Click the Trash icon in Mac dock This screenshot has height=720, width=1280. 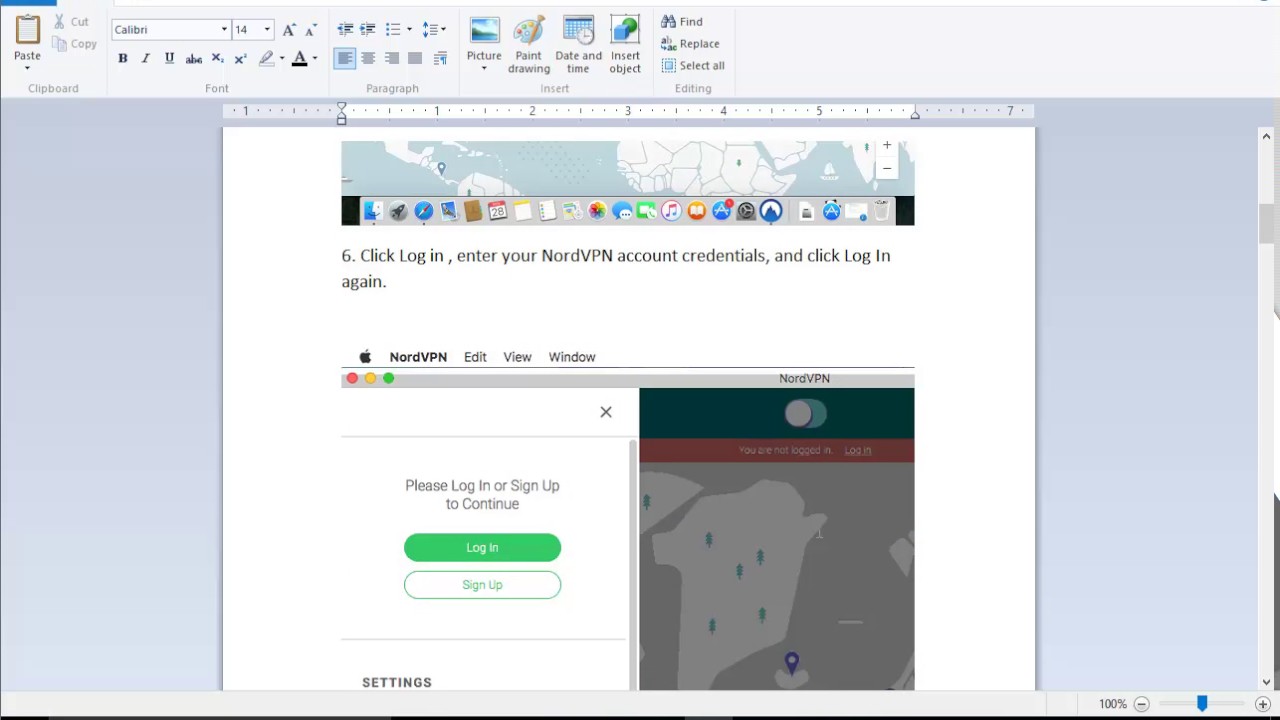(x=881, y=211)
